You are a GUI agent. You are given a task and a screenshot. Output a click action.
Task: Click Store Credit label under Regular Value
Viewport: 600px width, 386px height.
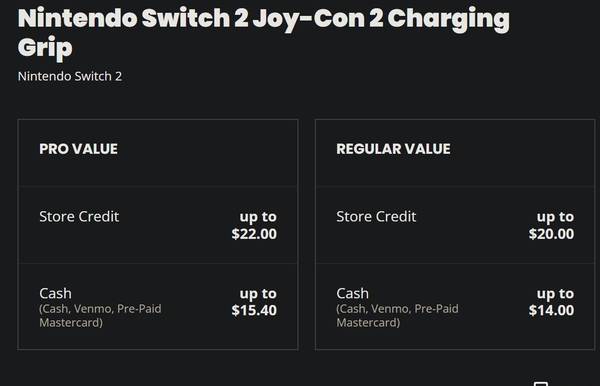click(x=376, y=217)
